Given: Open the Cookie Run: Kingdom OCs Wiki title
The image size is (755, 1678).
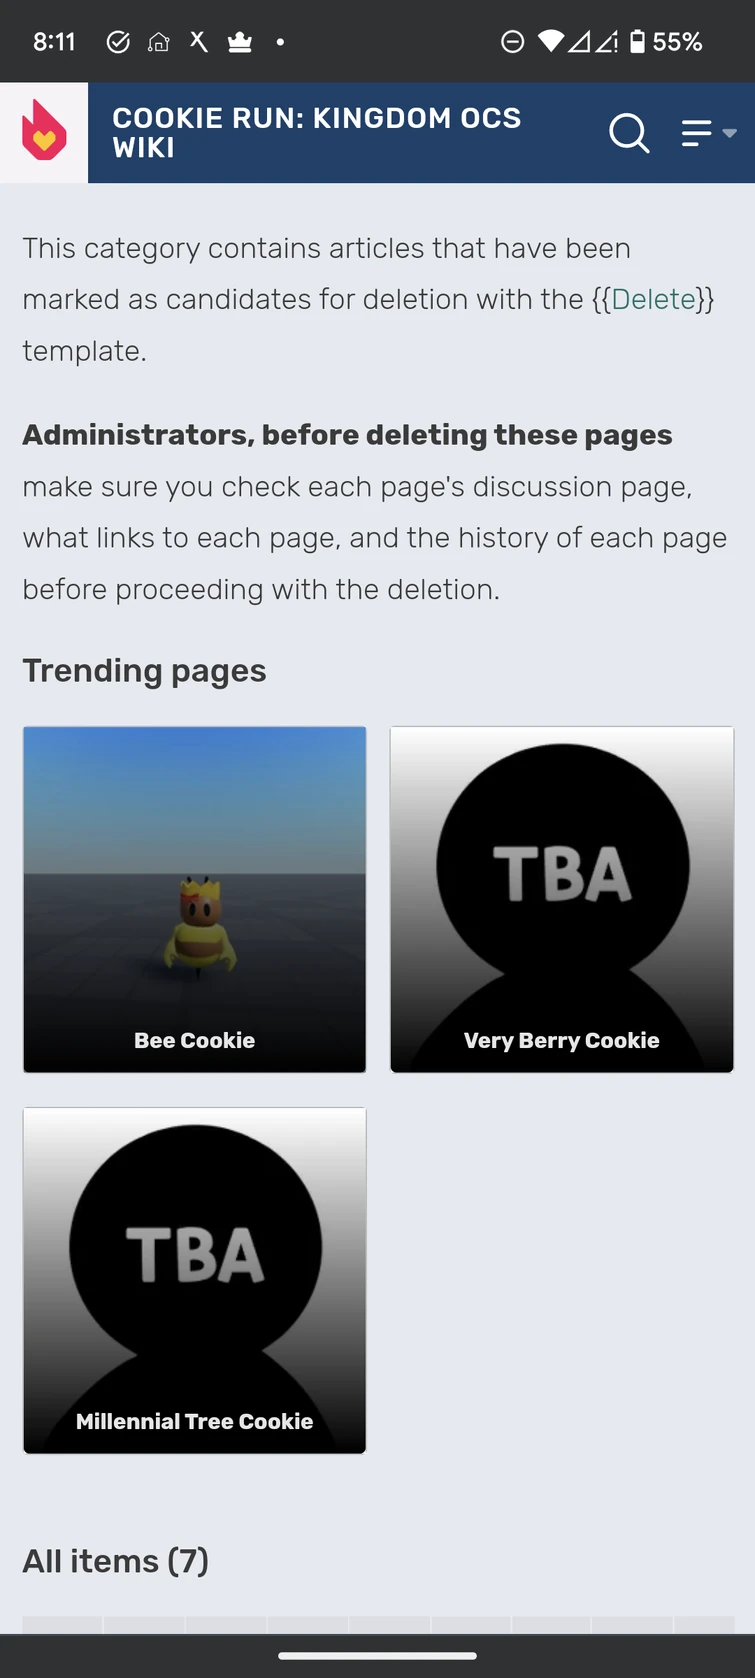Looking at the screenshot, I should [x=316, y=132].
